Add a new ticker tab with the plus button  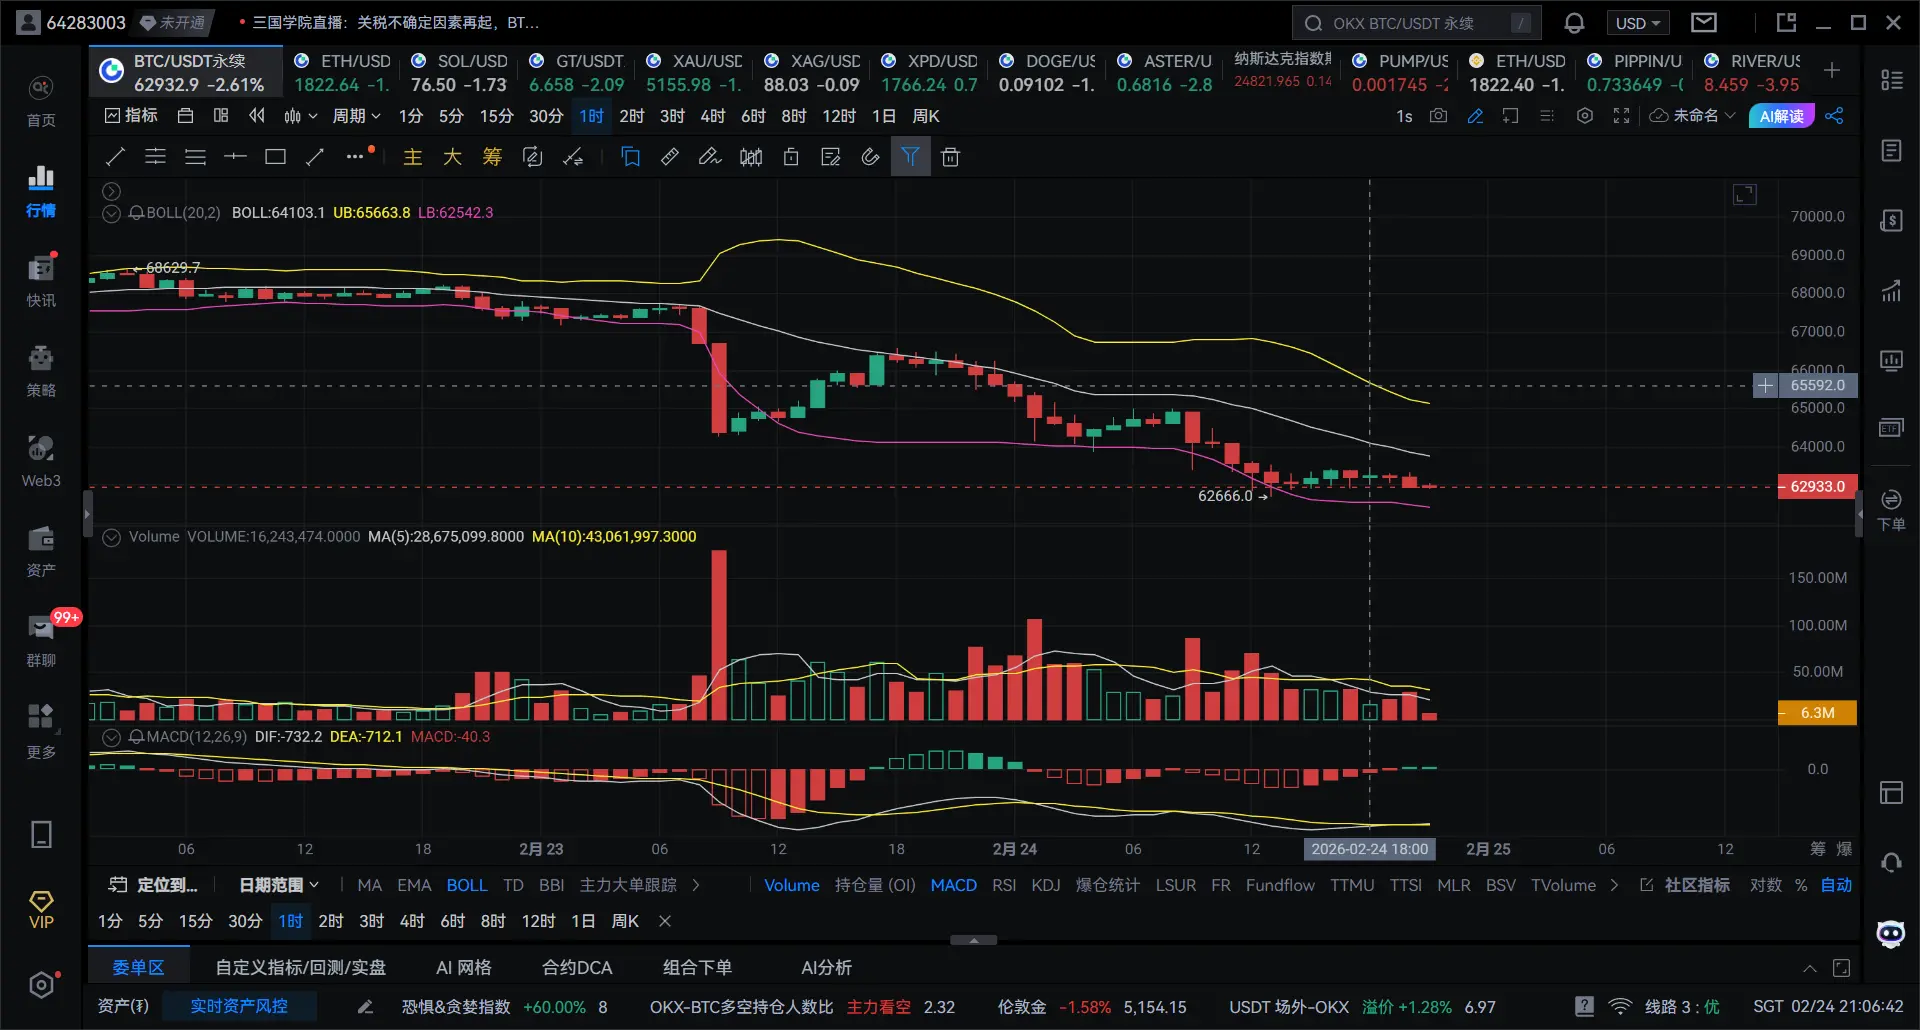[x=1832, y=70]
